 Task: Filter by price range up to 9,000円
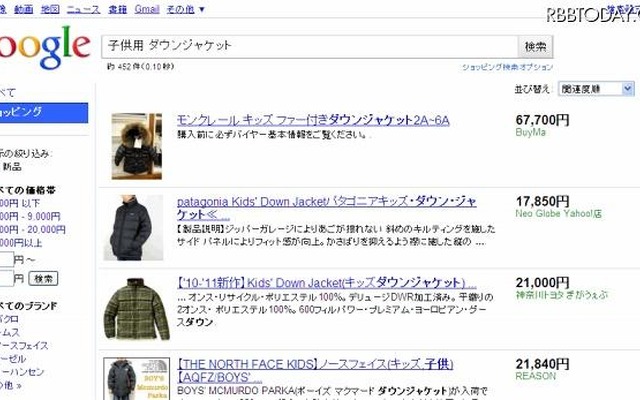30,216
